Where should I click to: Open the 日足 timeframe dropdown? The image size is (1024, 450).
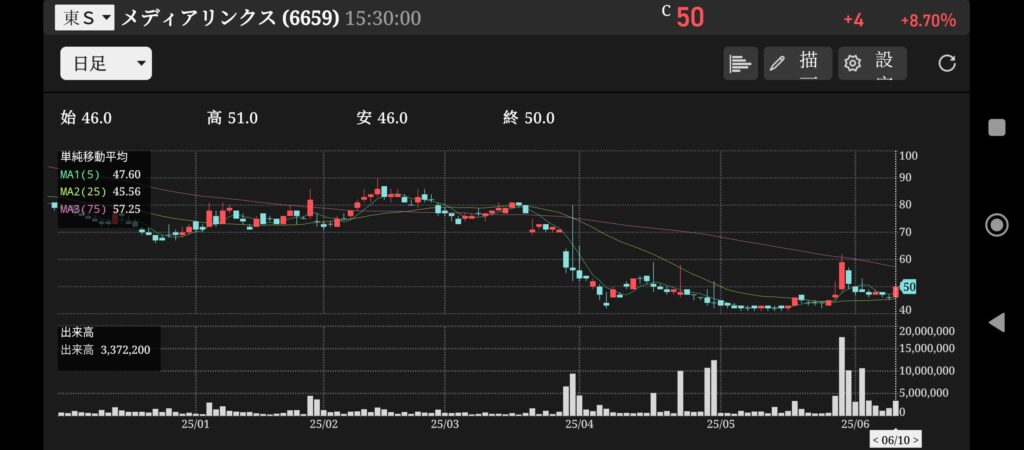coord(106,63)
